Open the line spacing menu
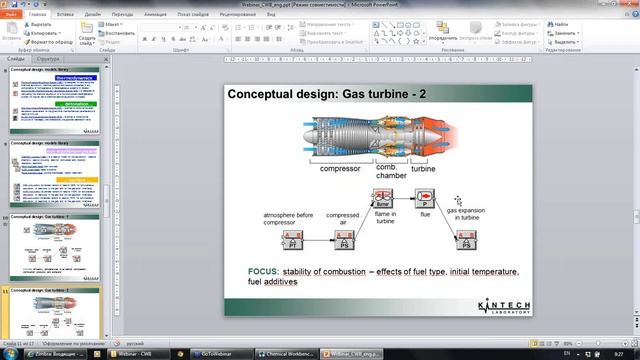 [x=291, y=28]
